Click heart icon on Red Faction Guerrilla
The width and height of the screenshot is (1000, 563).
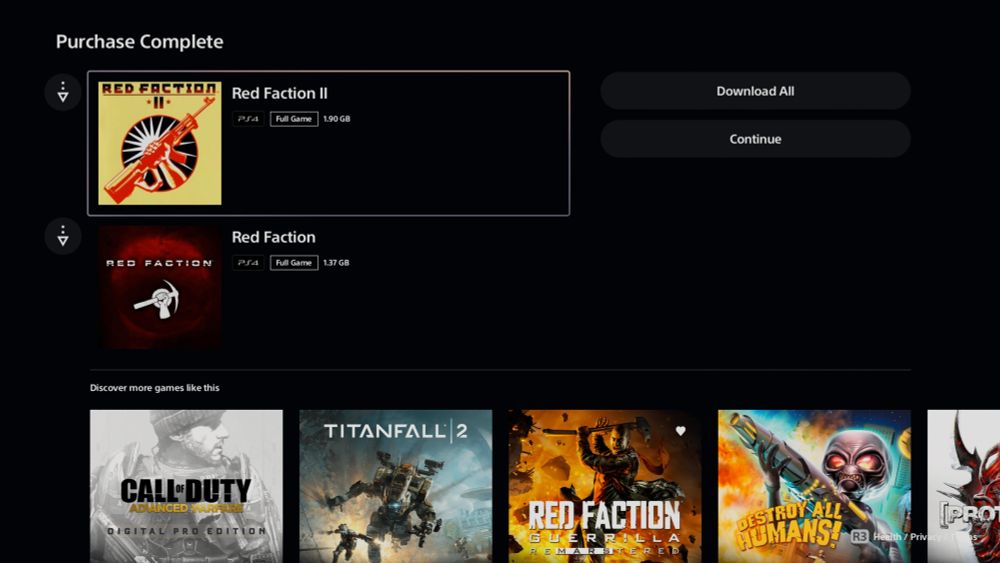pyautogui.click(x=680, y=431)
